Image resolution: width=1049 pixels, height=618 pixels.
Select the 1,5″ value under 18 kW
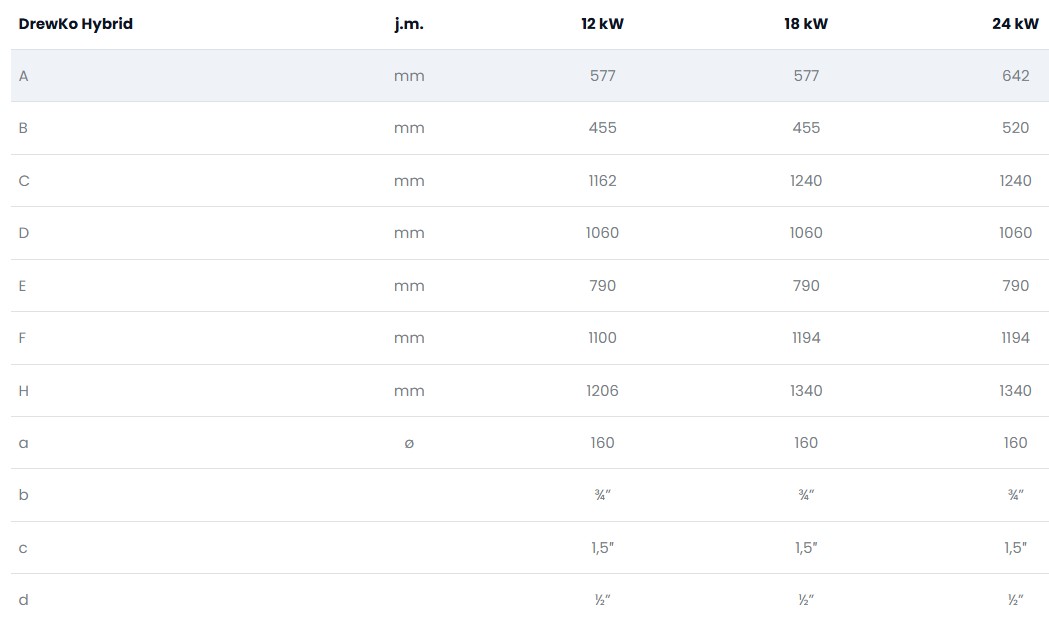pos(805,548)
